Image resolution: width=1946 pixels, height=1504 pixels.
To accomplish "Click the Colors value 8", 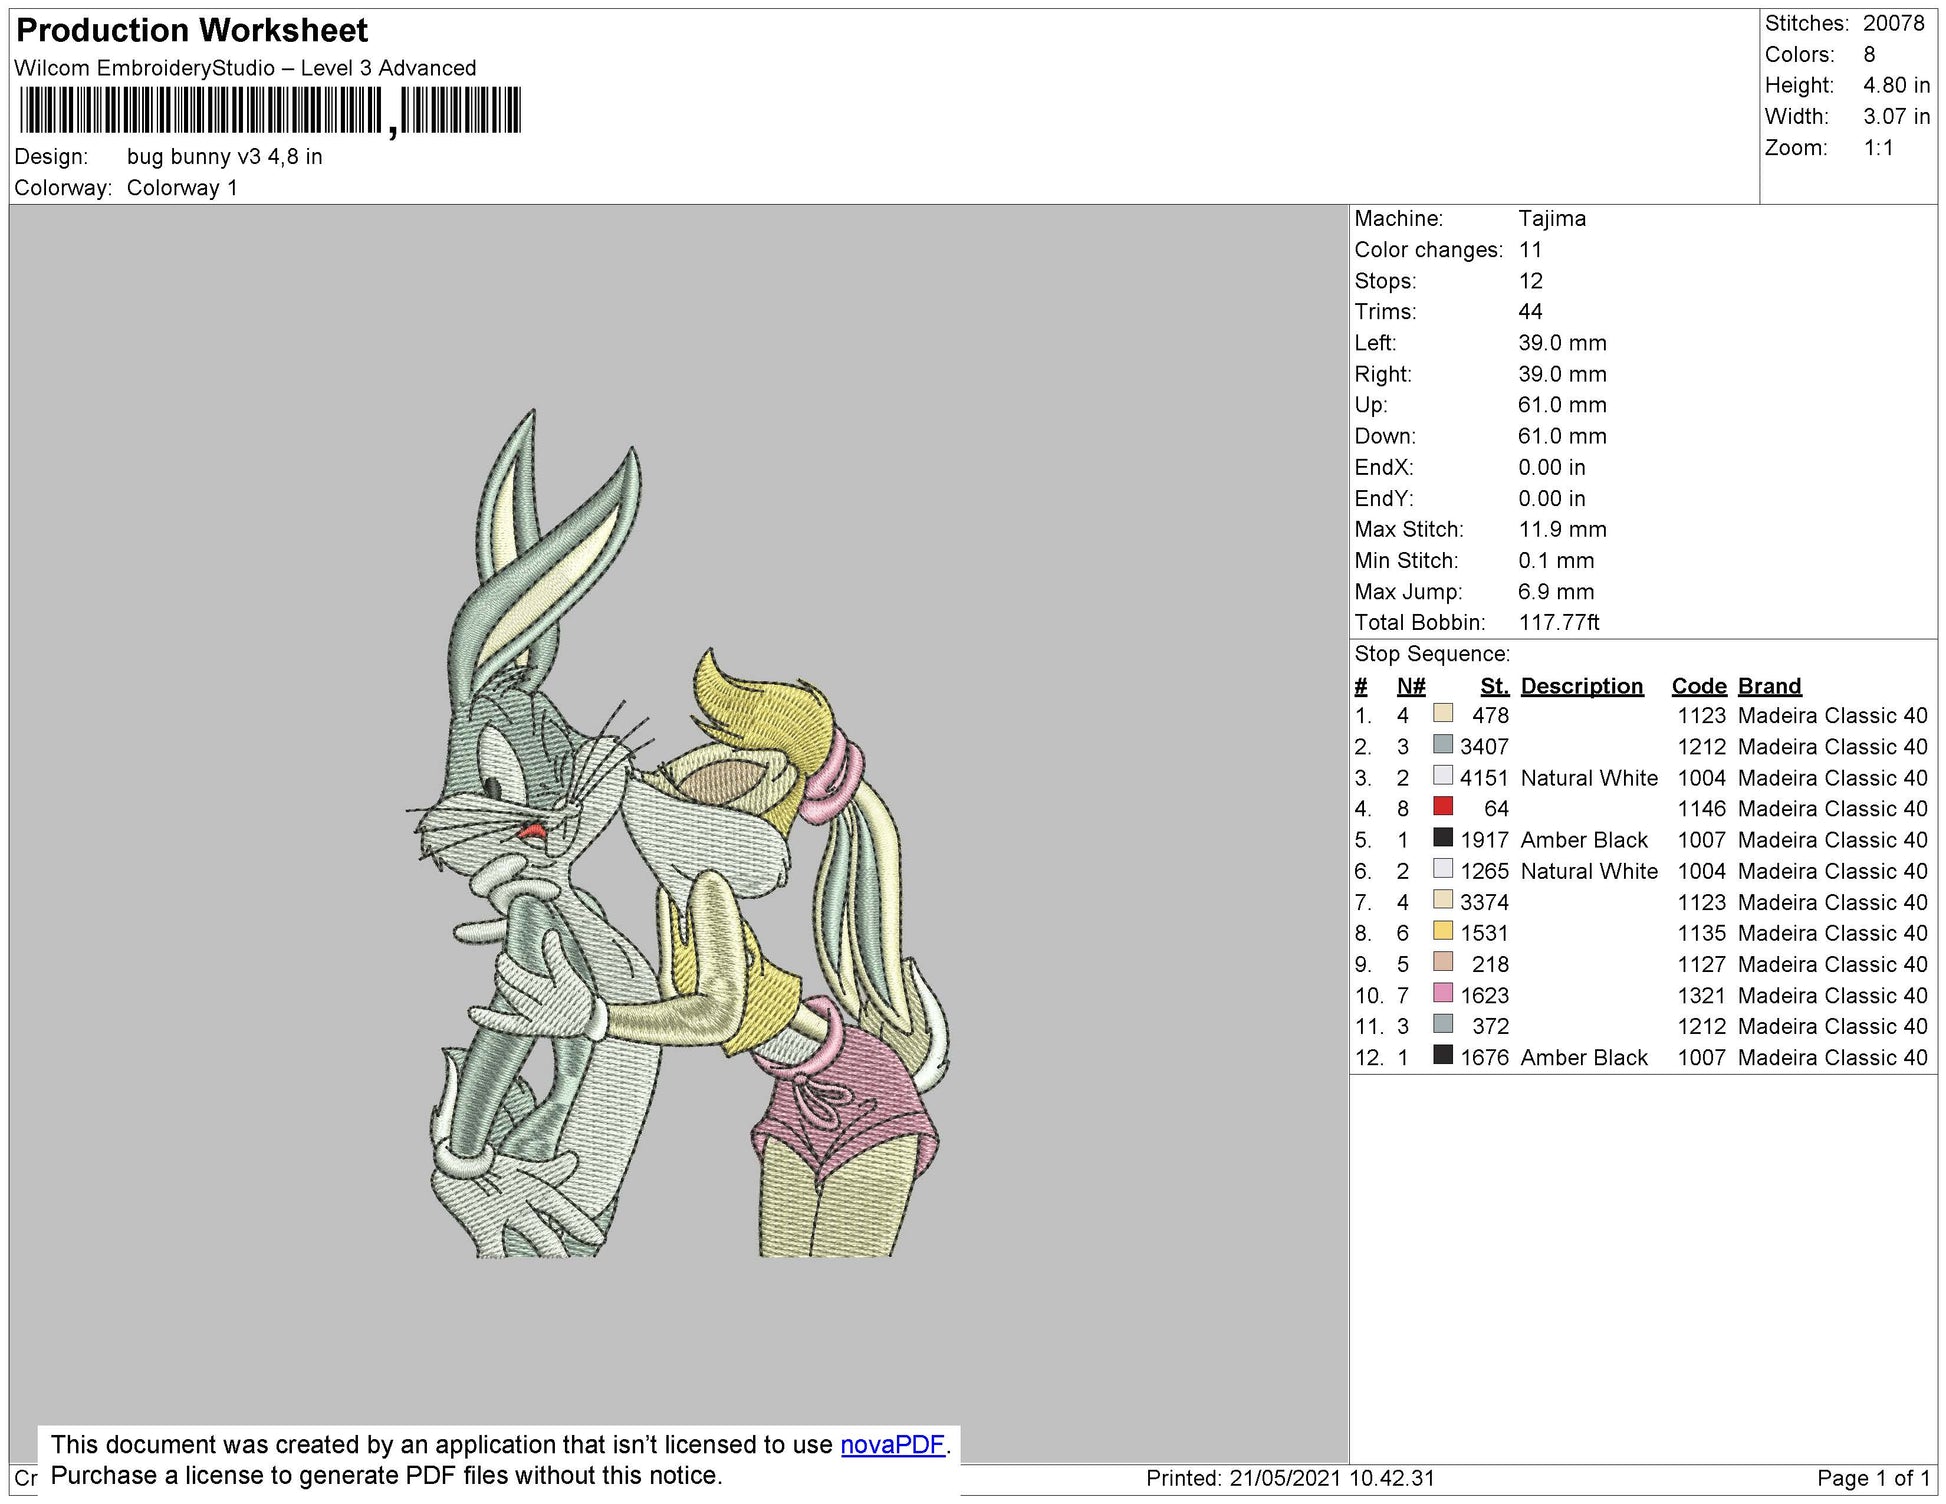I will (x=1869, y=54).
